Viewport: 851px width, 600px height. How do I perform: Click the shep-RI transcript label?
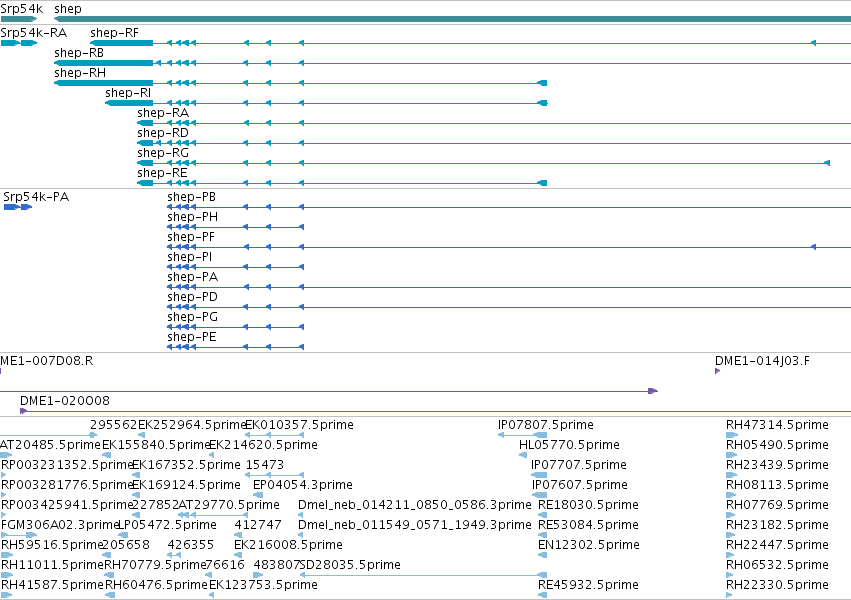tap(128, 93)
